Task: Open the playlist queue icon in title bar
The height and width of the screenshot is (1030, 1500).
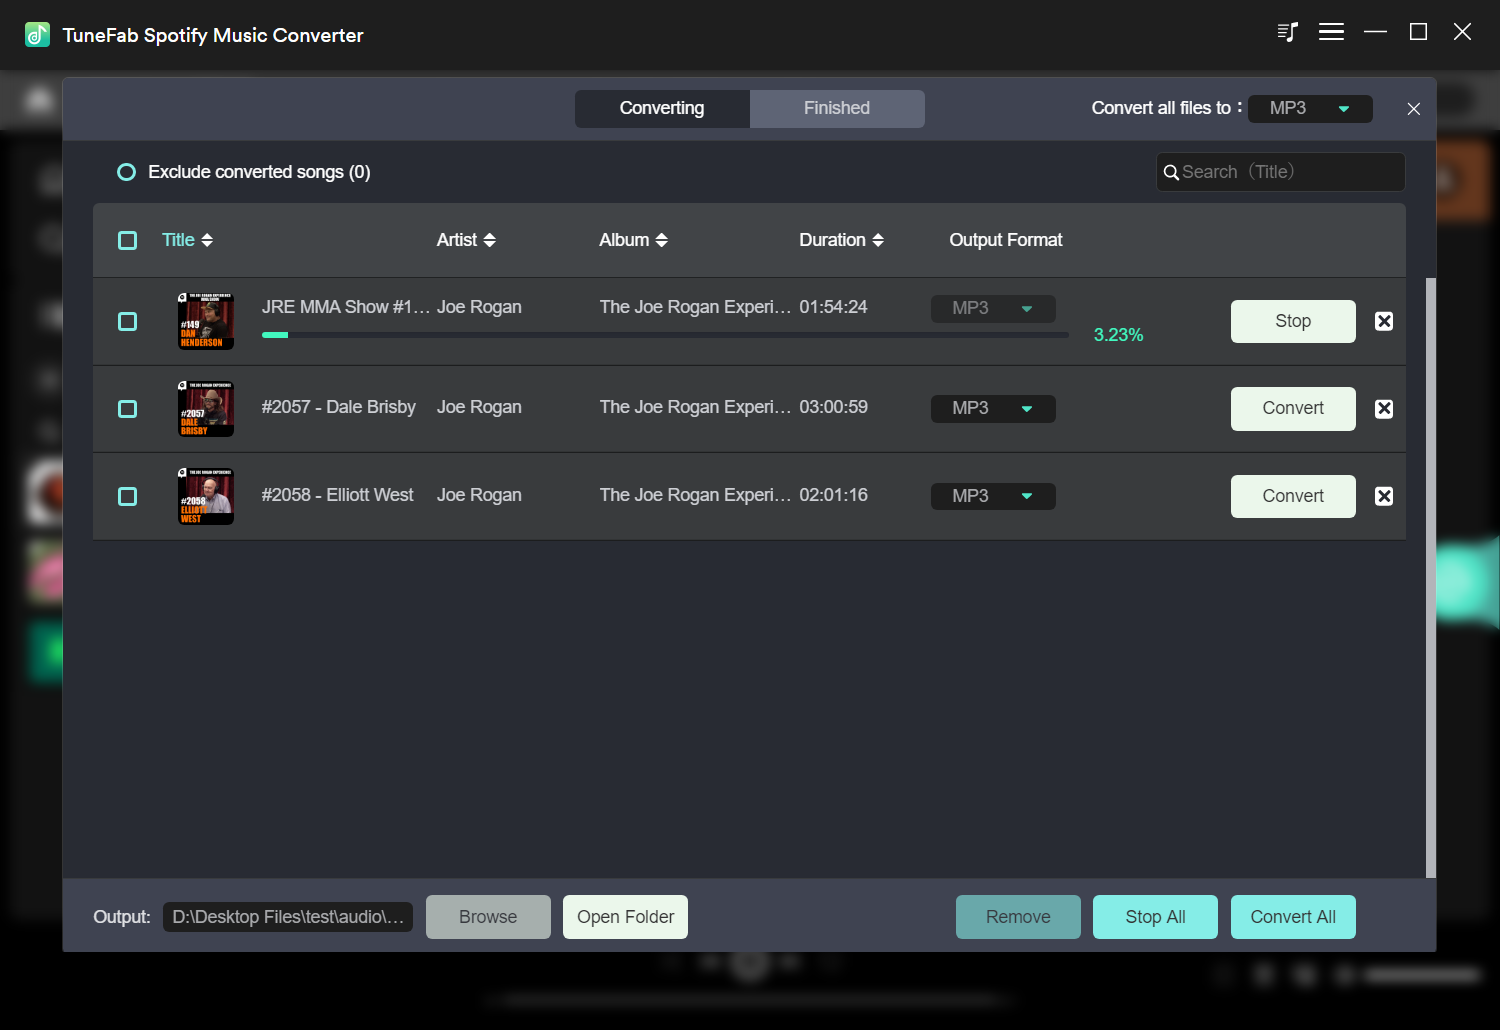Action: (1287, 32)
